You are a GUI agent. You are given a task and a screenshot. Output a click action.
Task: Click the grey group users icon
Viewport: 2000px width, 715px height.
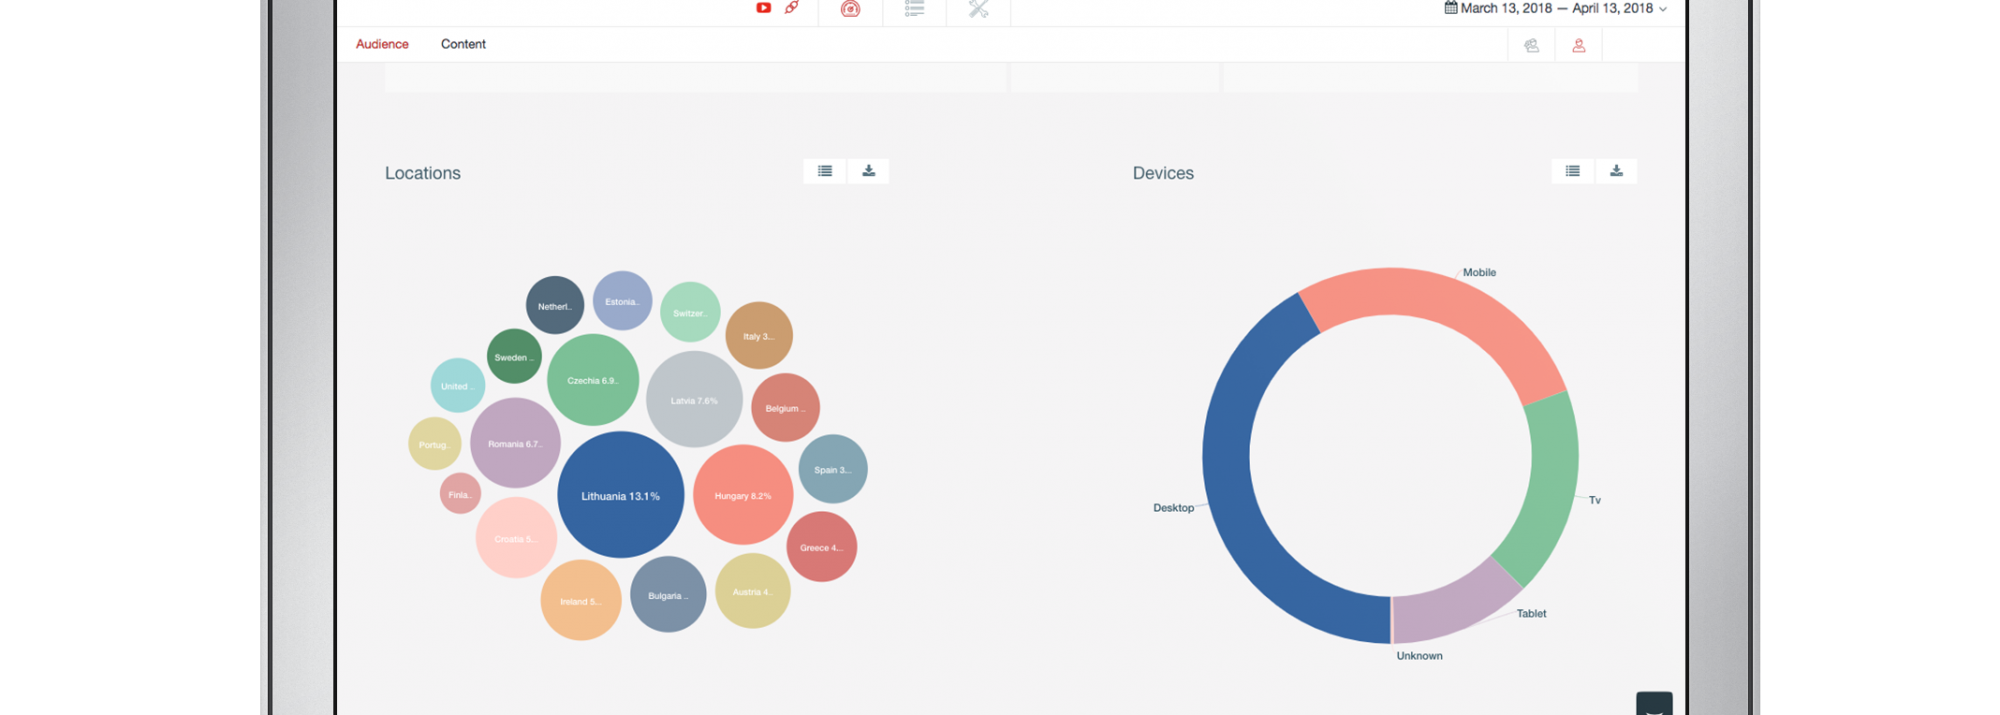(1531, 46)
